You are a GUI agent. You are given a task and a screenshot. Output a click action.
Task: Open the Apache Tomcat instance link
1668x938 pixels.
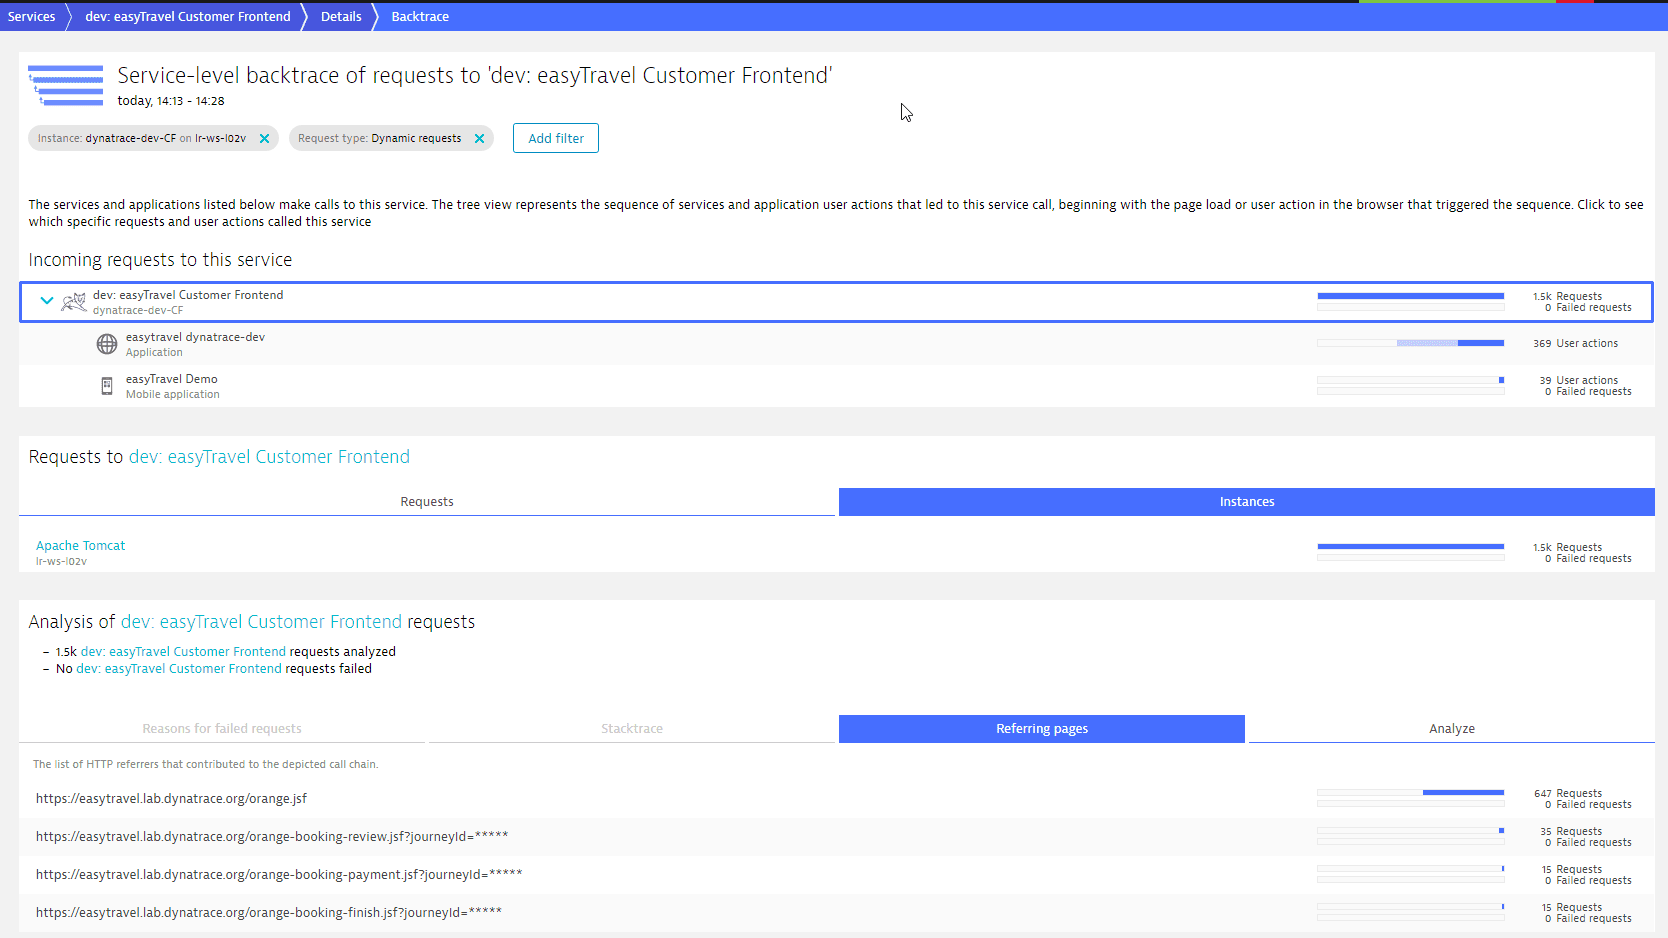pyautogui.click(x=81, y=546)
